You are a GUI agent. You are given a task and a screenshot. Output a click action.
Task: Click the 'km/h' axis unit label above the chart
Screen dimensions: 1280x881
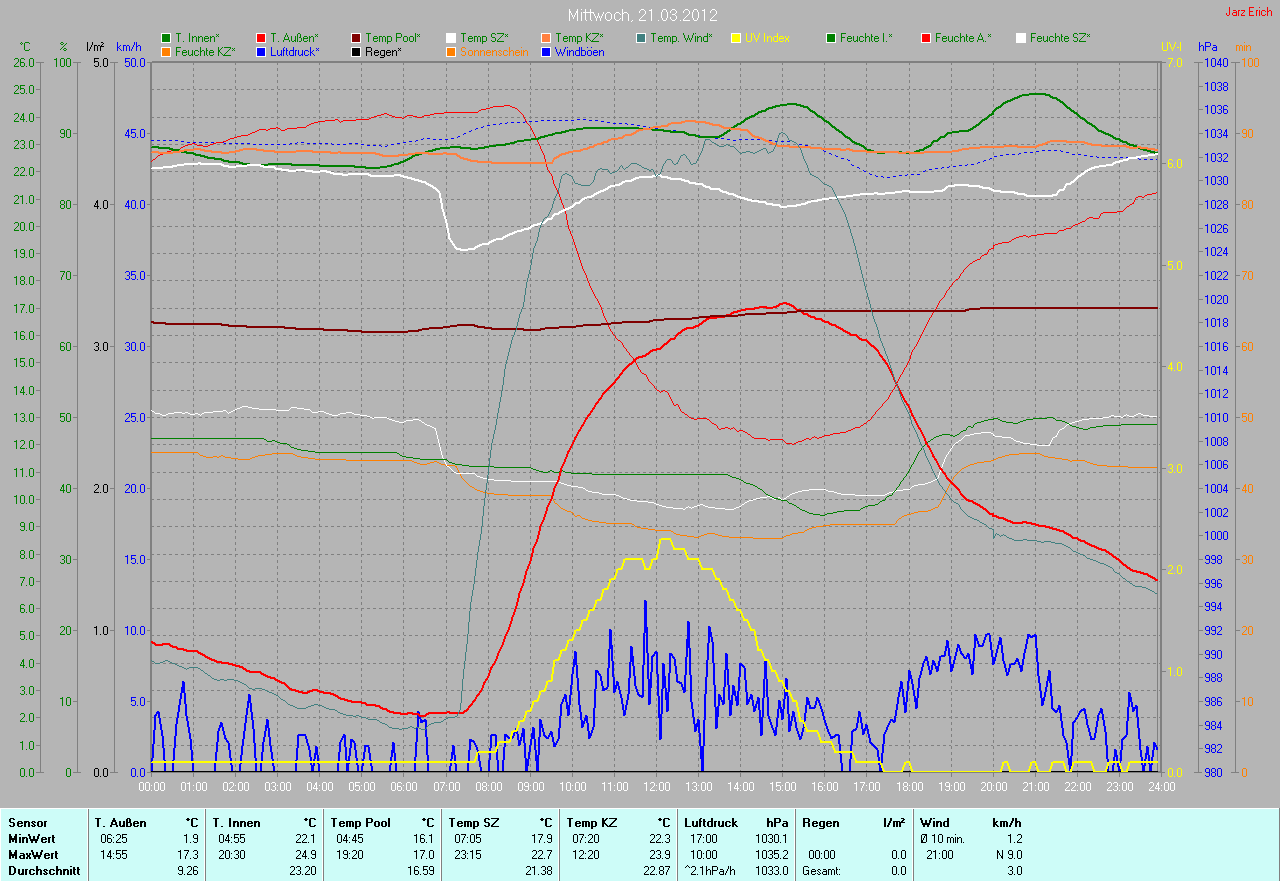click(x=128, y=47)
